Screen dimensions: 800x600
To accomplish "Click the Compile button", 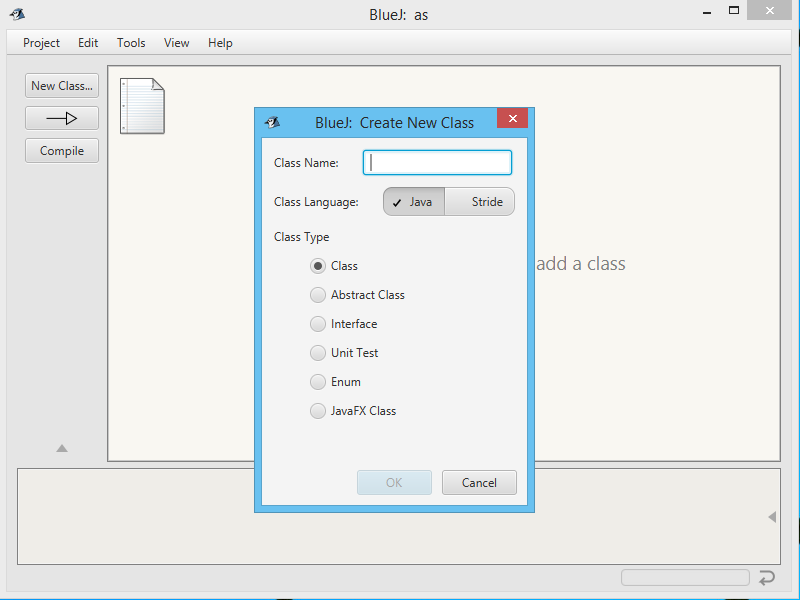I will point(62,151).
